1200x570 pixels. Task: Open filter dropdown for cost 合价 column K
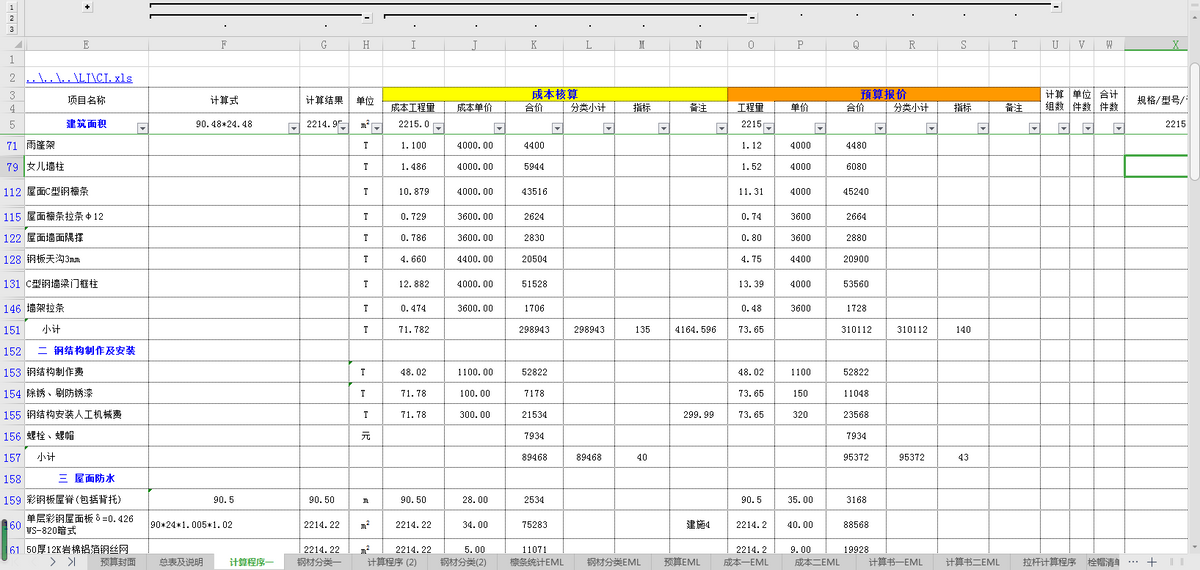click(556, 127)
